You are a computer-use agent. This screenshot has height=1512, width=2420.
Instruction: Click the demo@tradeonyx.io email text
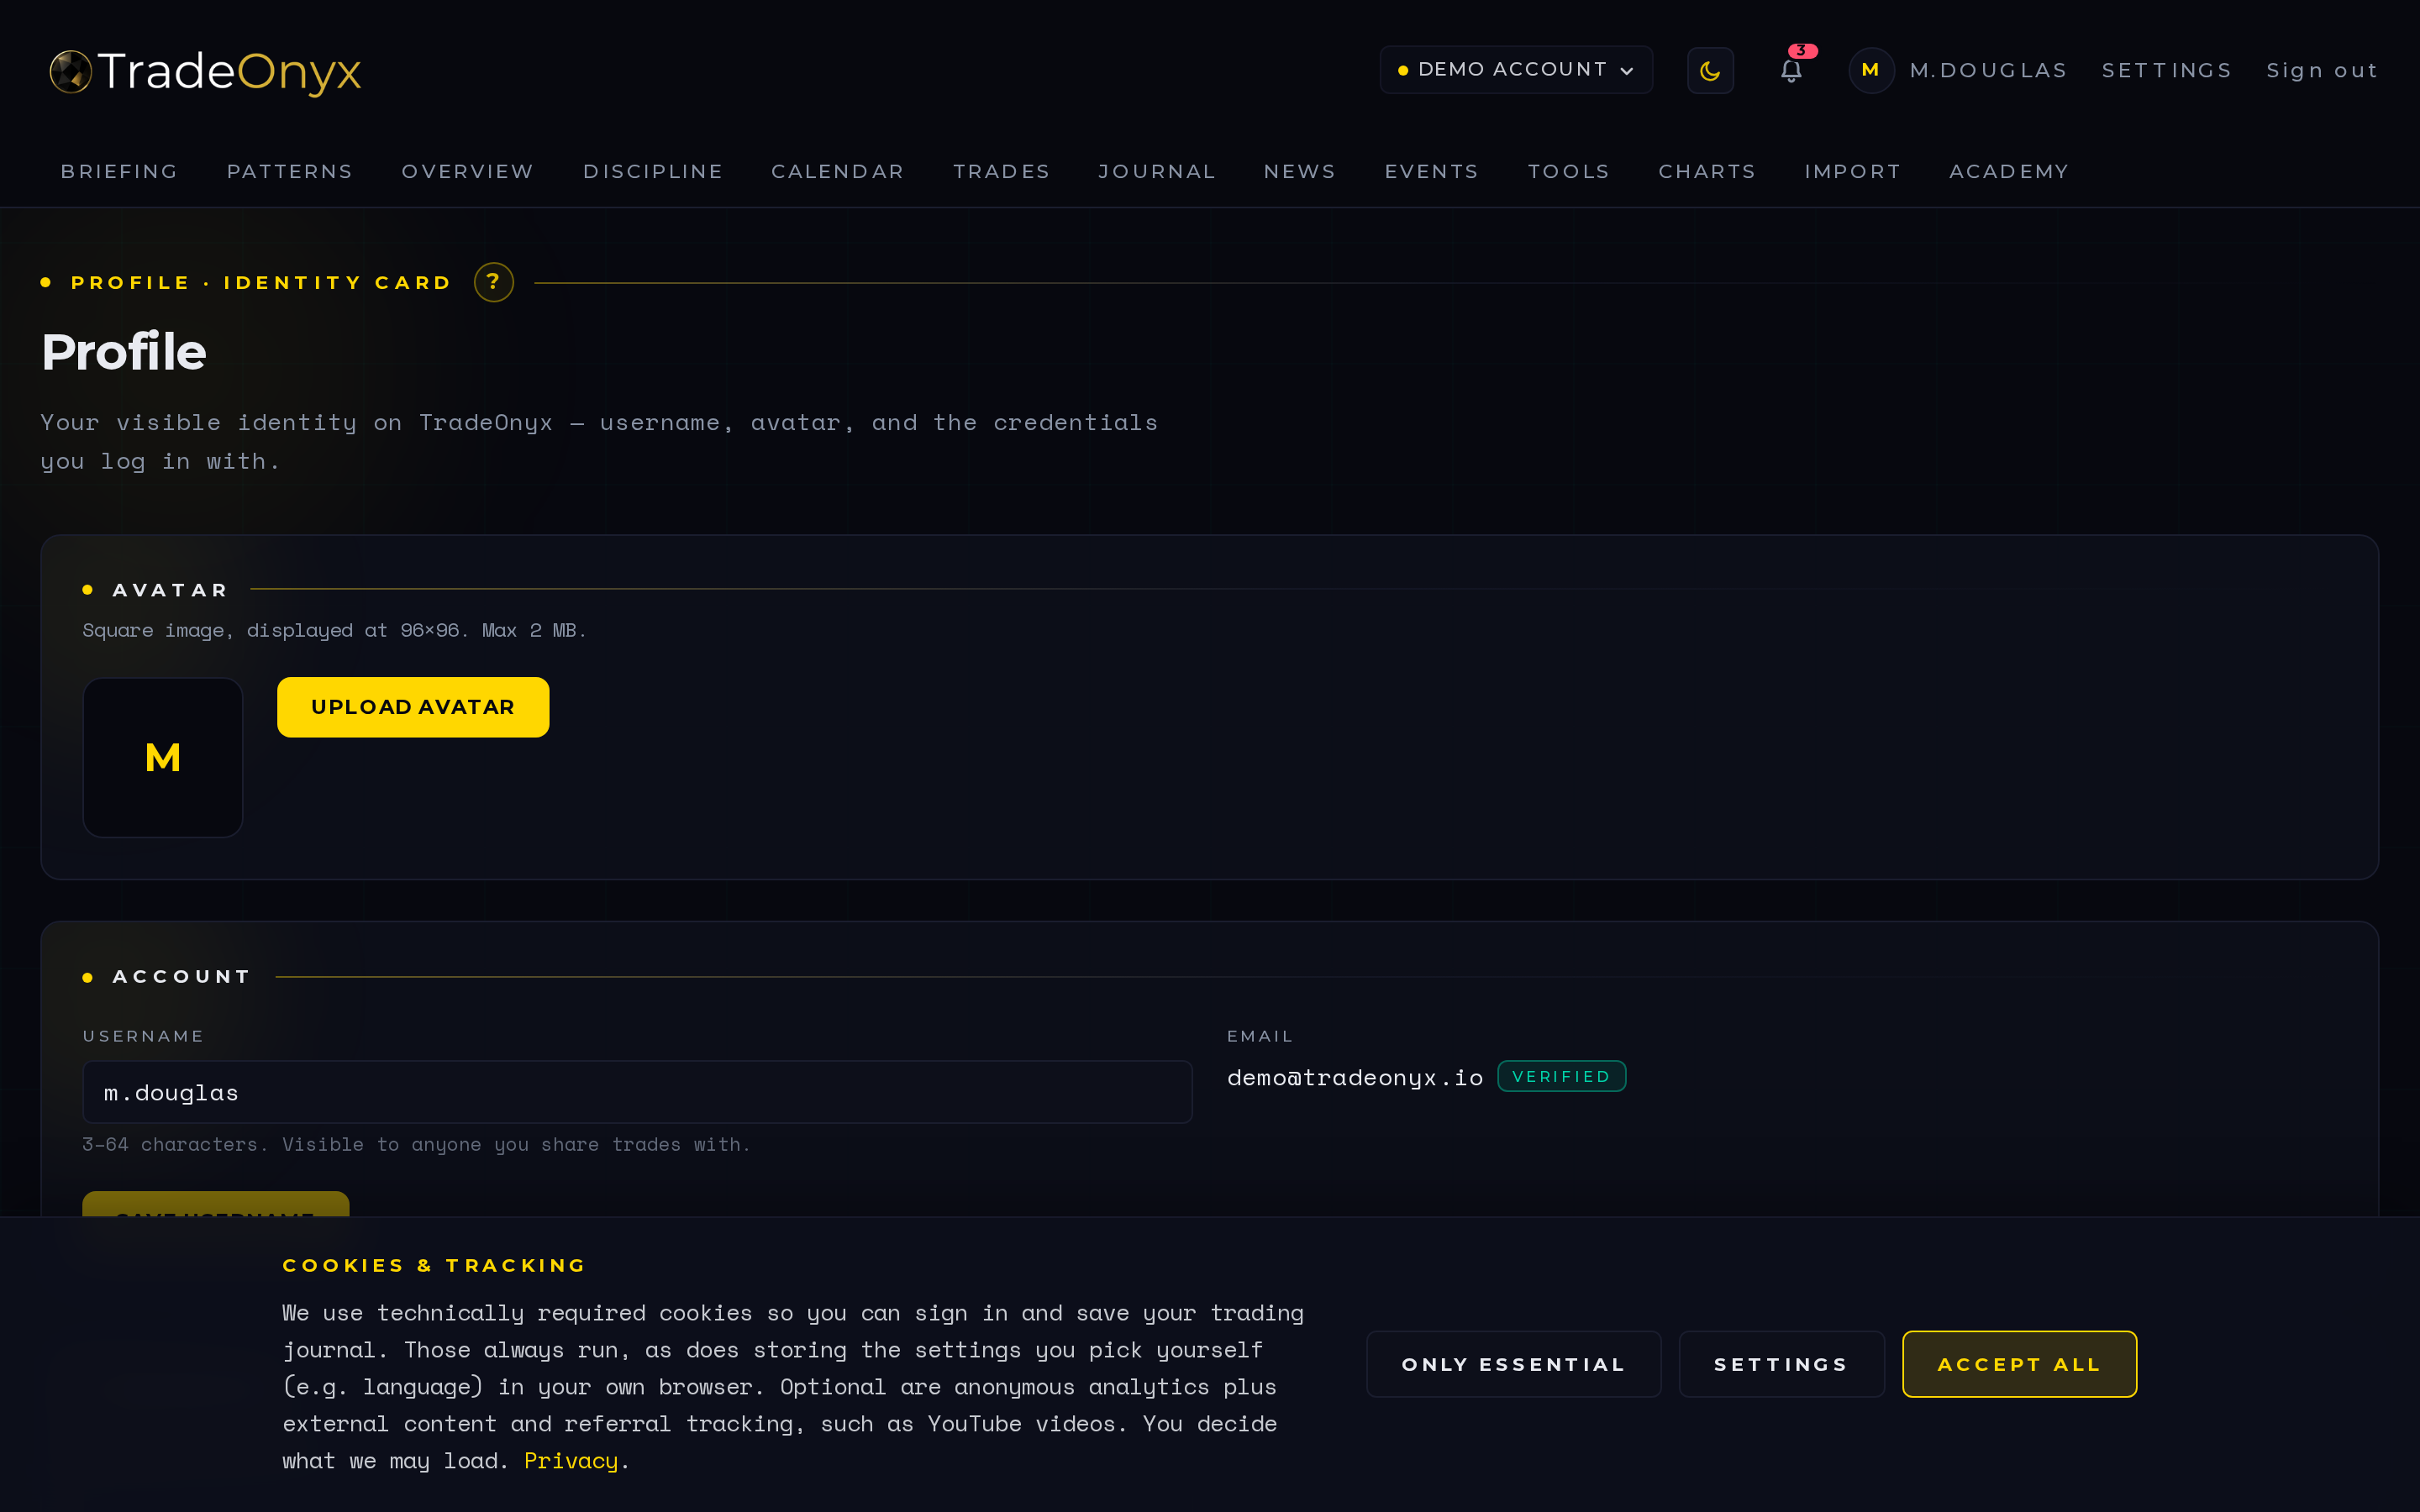point(1355,1077)
